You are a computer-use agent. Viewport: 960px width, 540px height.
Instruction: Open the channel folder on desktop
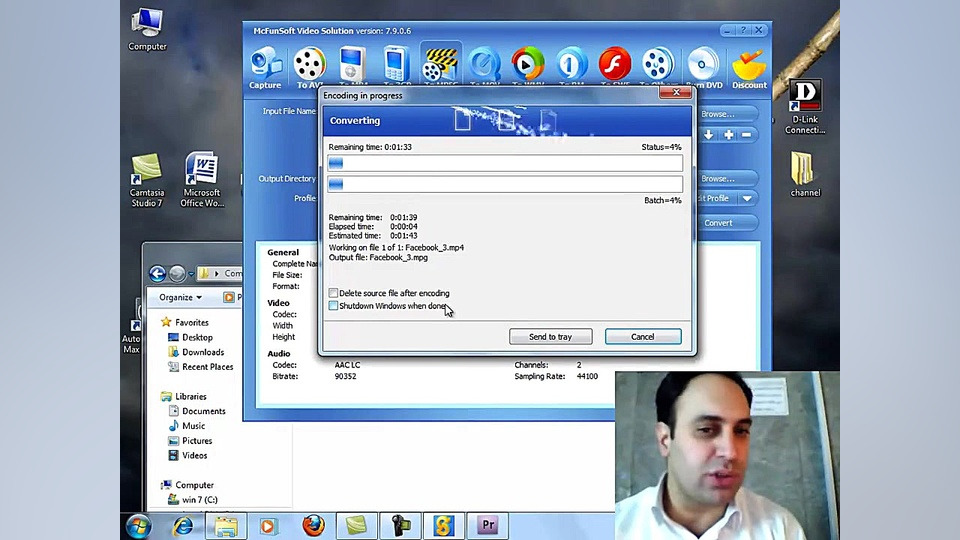(804, 174)
